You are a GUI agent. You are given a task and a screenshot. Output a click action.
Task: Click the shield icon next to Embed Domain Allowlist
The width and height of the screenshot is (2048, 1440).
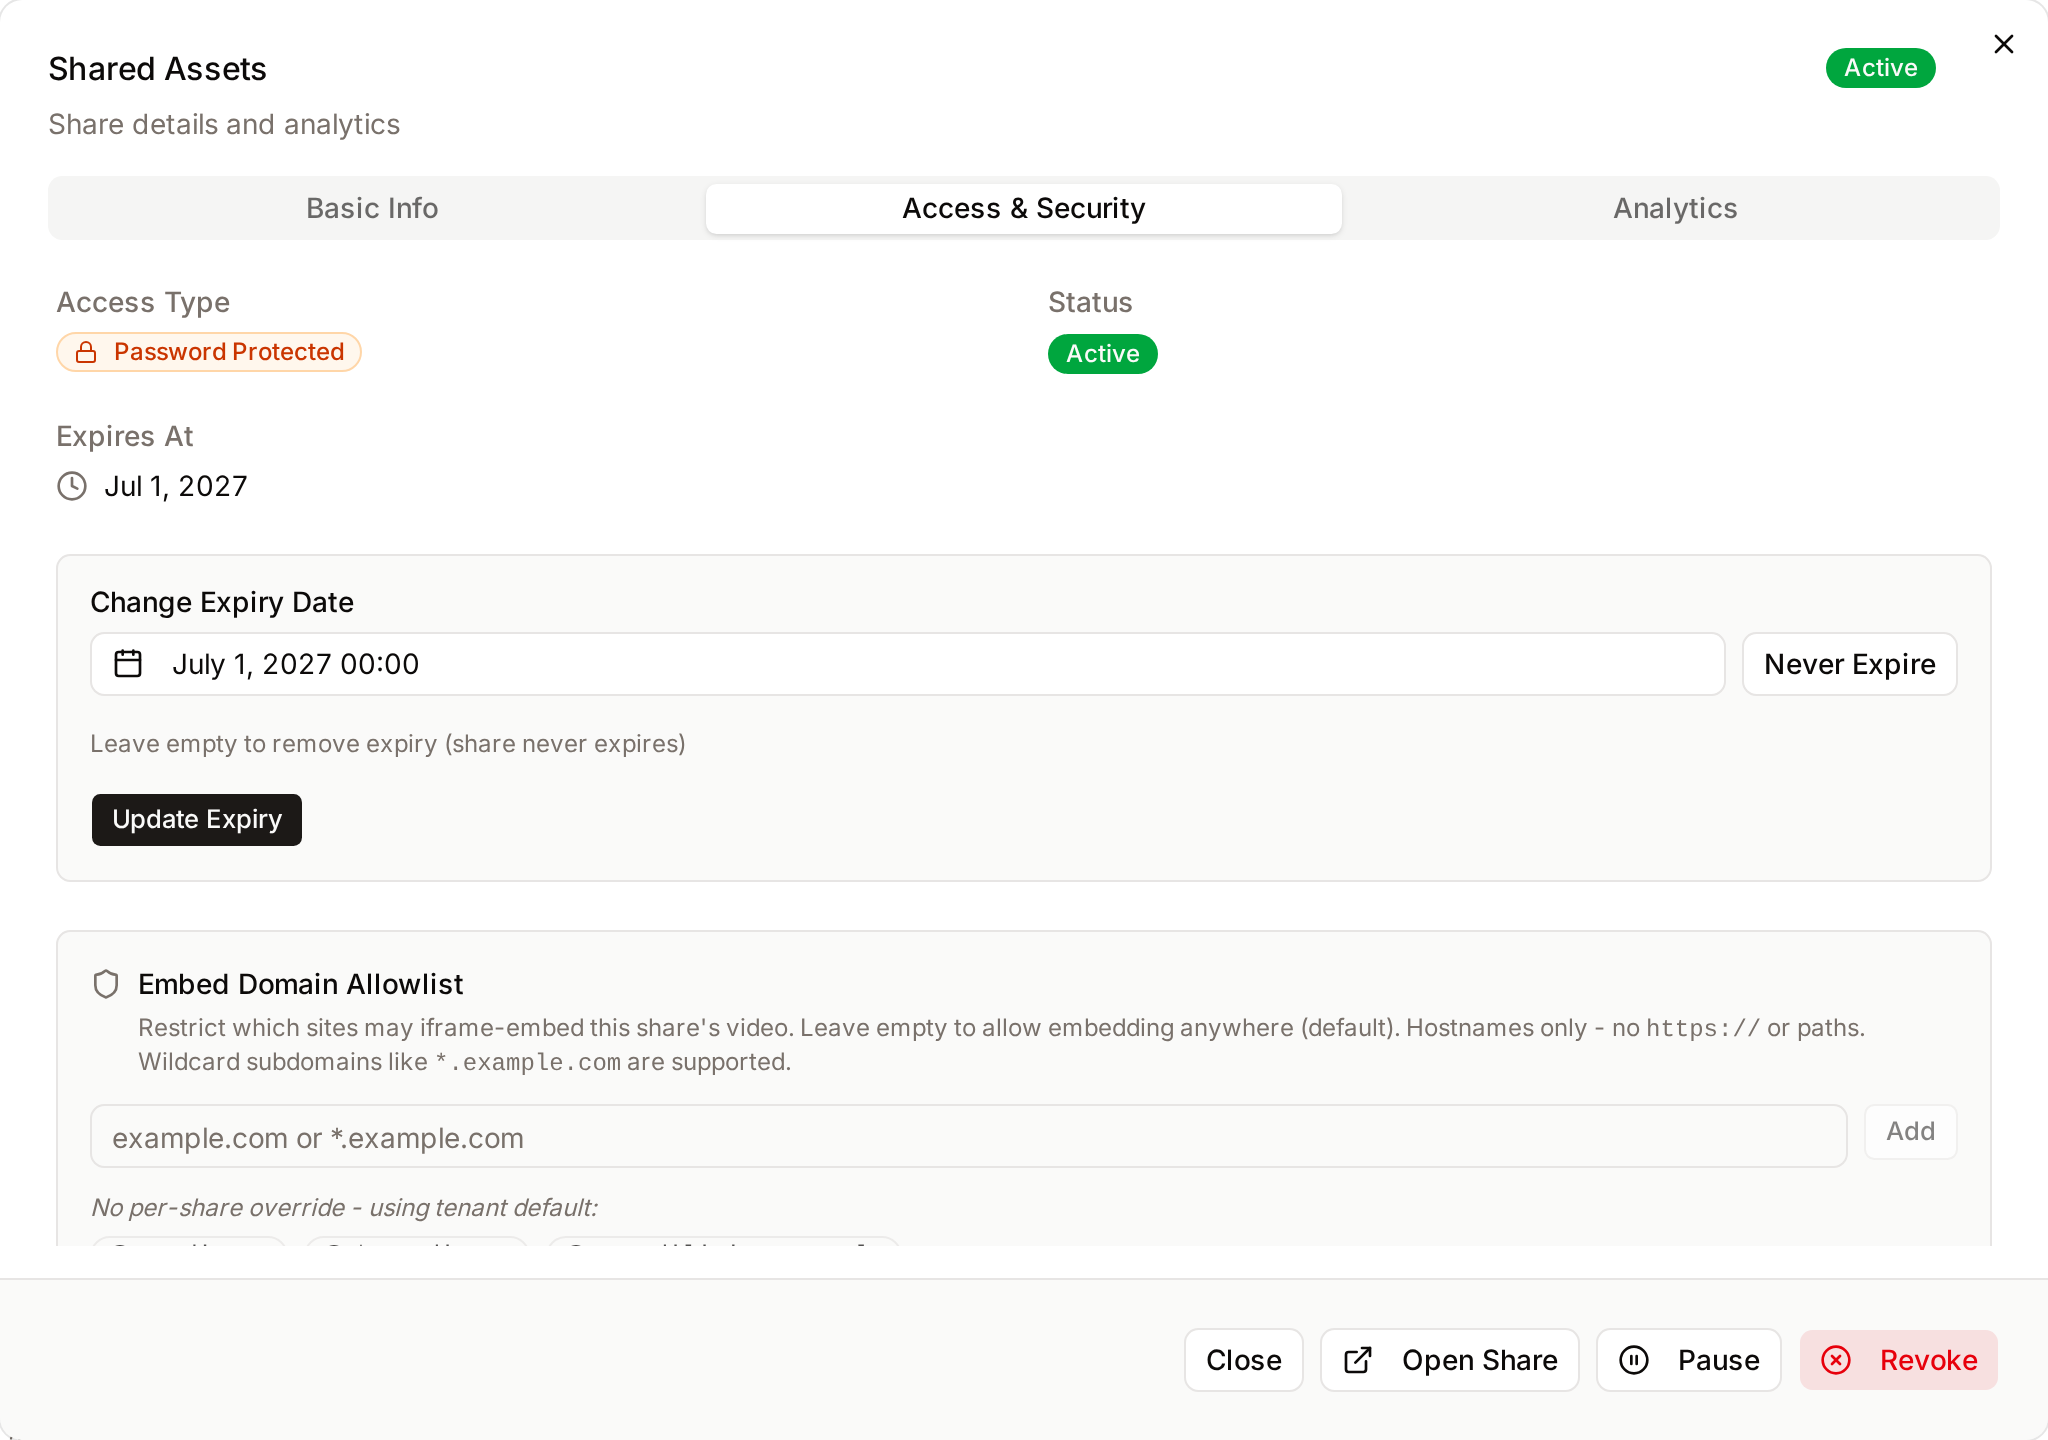tap(106, 984)
